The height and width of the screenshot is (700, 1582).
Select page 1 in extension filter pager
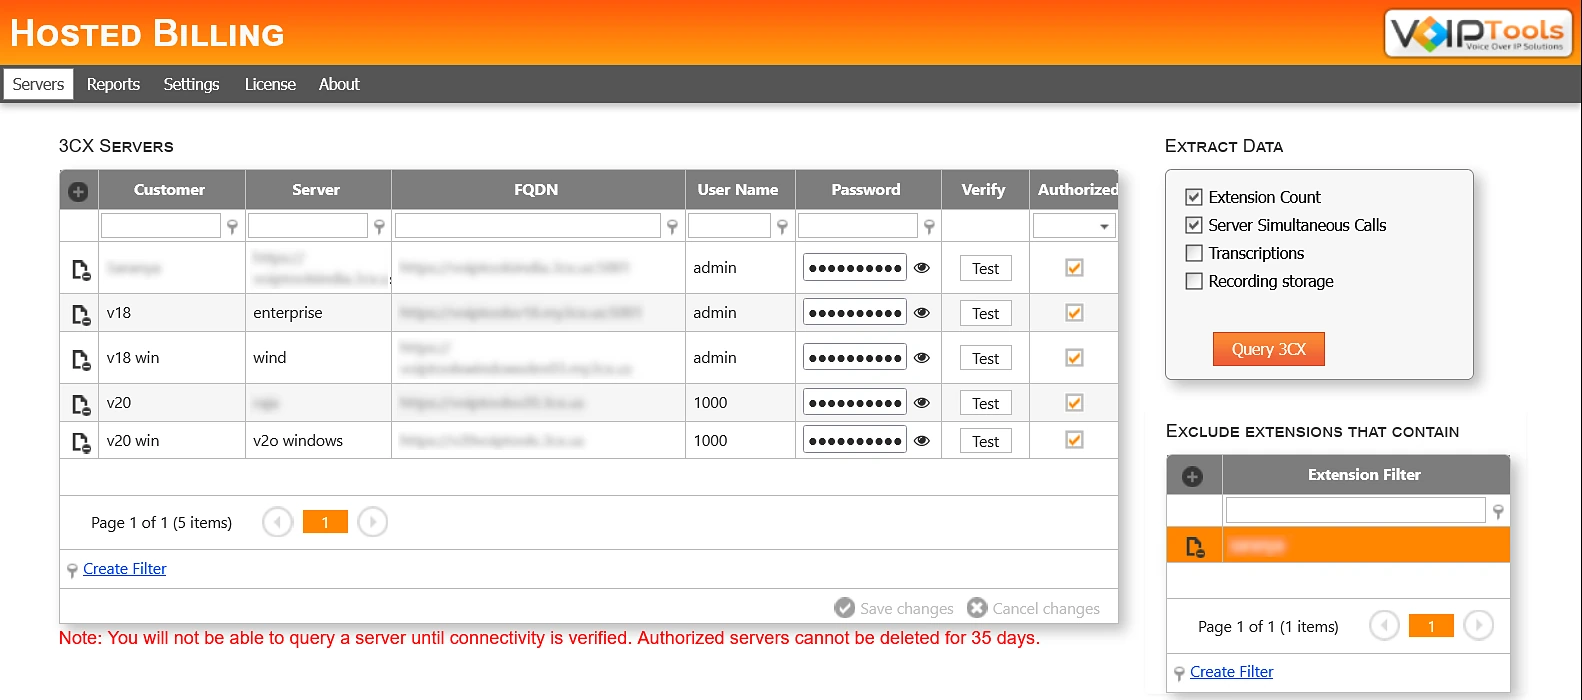pos(1431,626)
